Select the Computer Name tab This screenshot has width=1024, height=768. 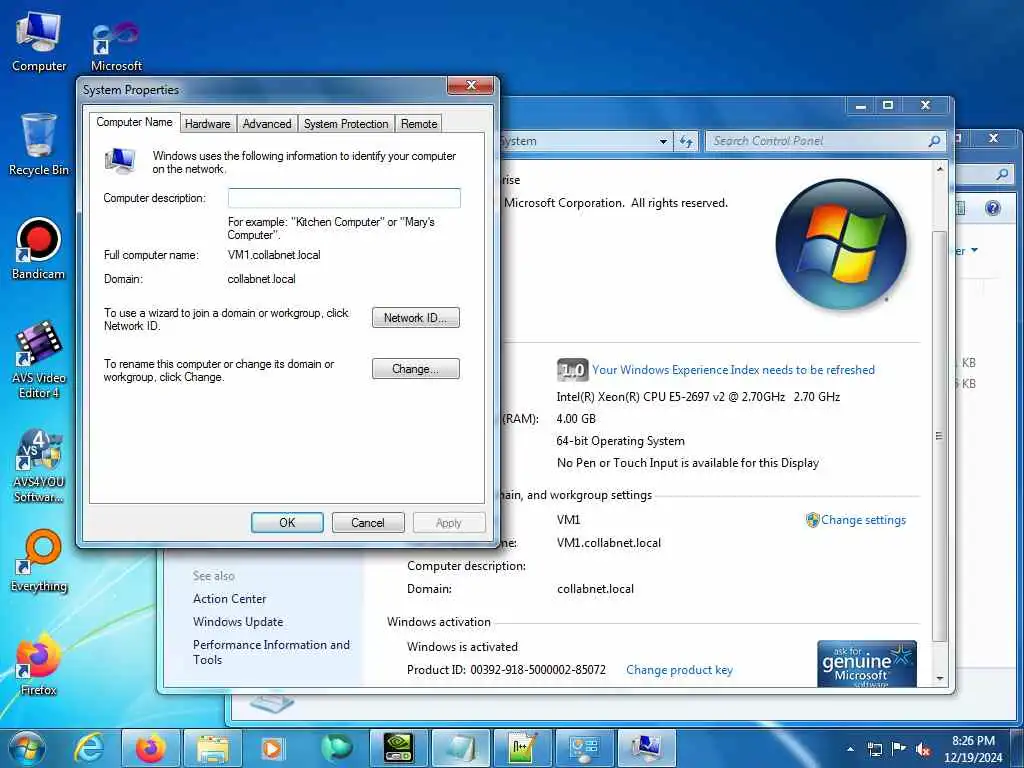(135, 122)
